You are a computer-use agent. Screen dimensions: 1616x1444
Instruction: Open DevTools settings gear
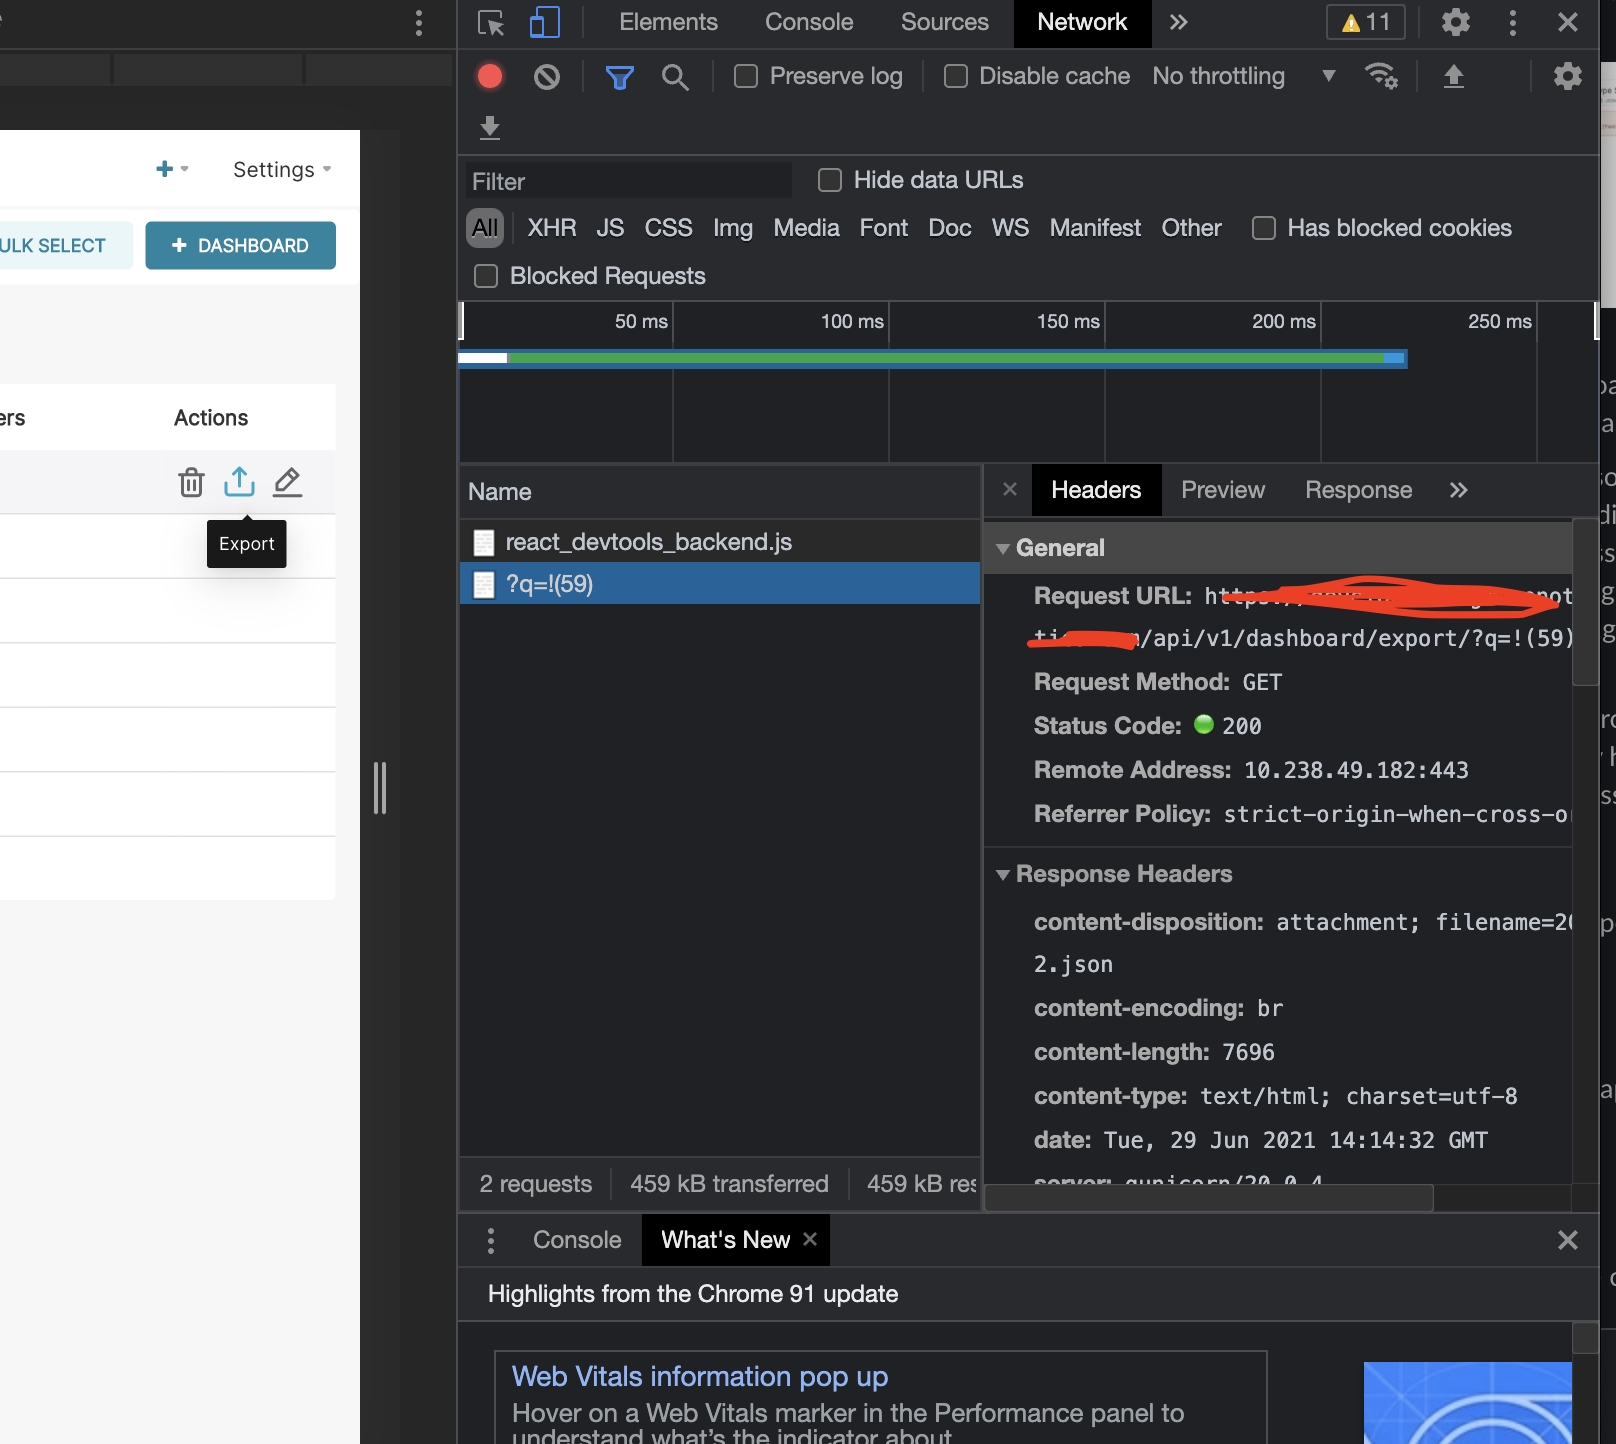point(1456,22)
